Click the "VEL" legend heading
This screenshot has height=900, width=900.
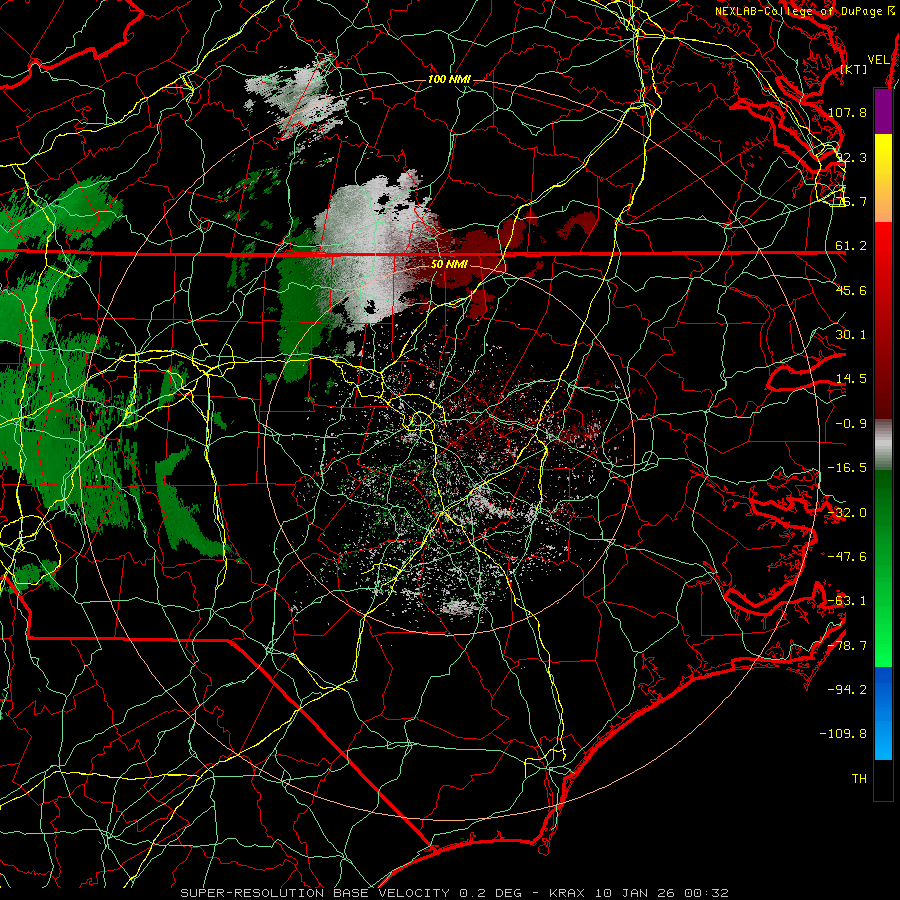click(878, 60)
